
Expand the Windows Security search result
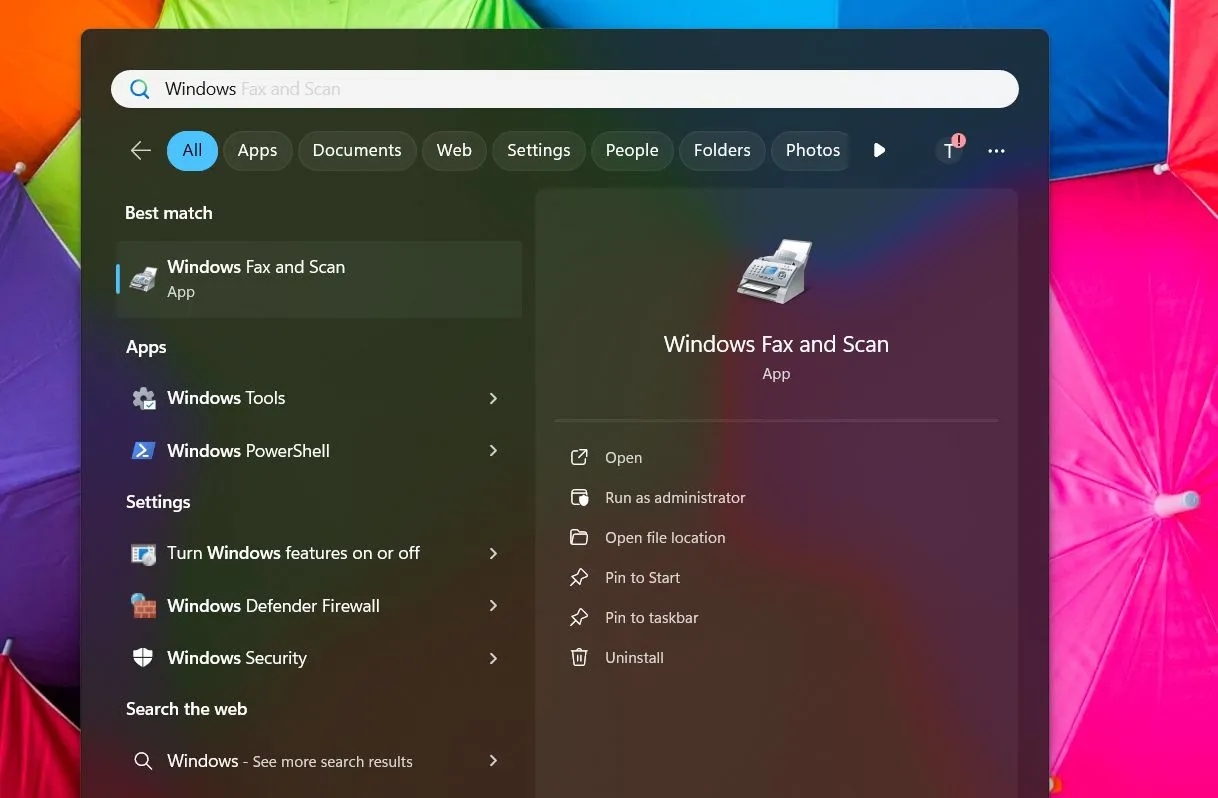(x=492, y=658)
